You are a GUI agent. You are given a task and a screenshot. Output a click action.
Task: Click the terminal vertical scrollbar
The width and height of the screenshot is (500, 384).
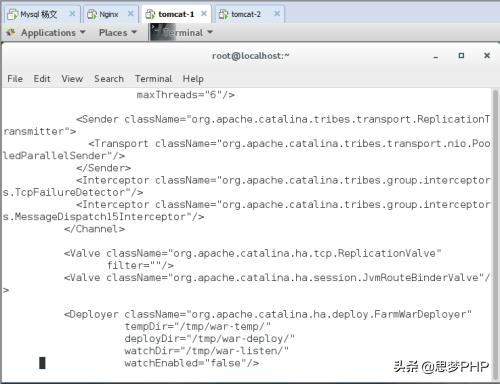coord(495,235)
